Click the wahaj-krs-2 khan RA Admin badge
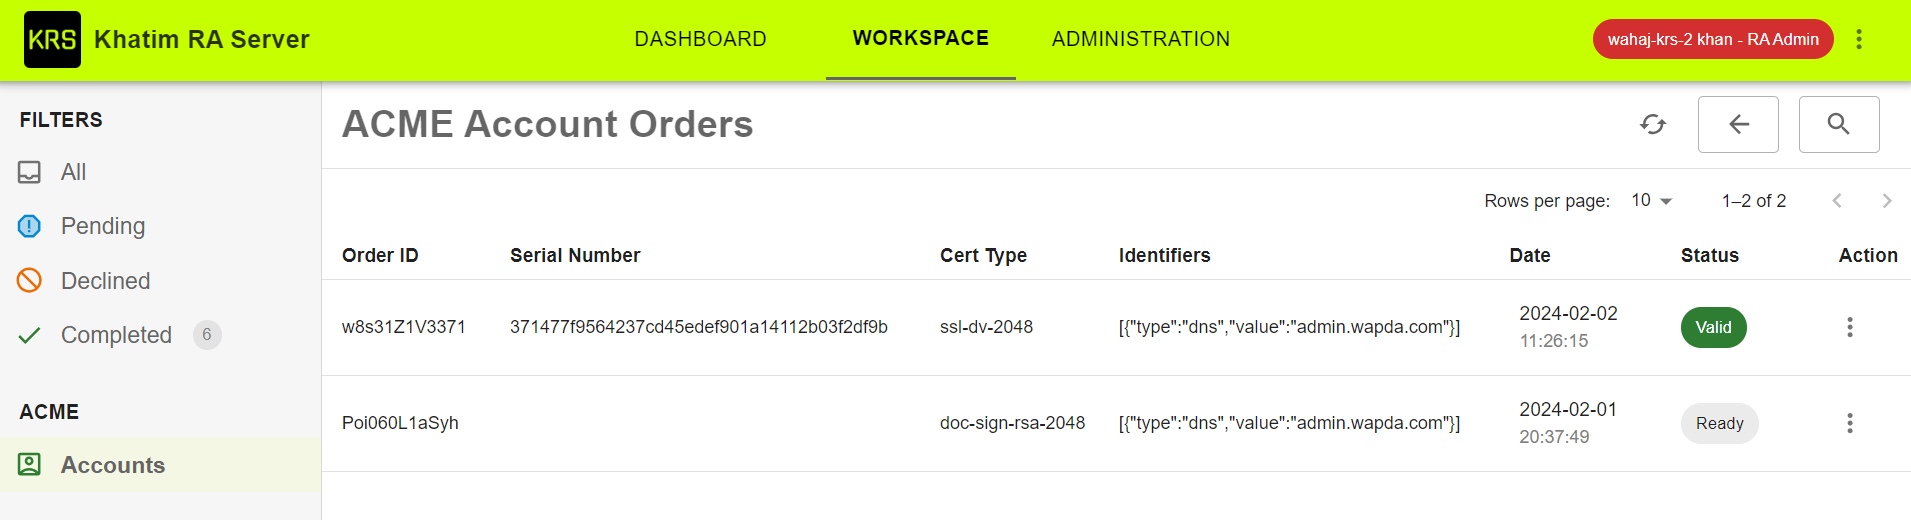This screenshot has height=520, width=1911. coord(1713,39)
